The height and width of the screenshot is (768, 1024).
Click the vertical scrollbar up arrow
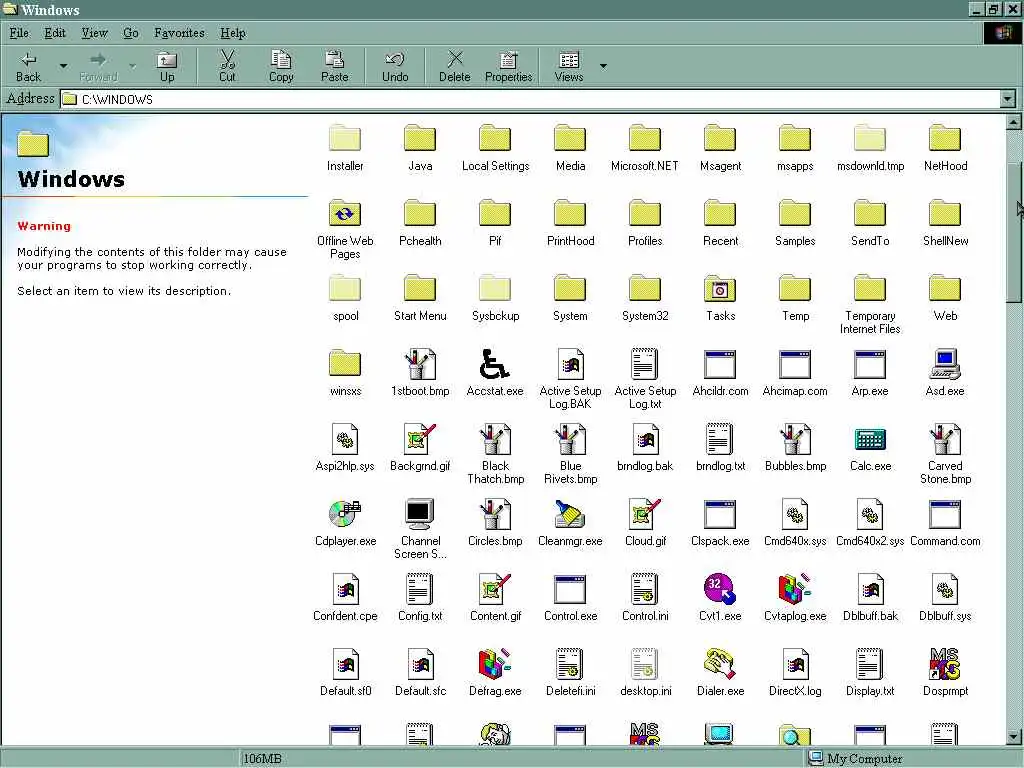point(1014,121)
